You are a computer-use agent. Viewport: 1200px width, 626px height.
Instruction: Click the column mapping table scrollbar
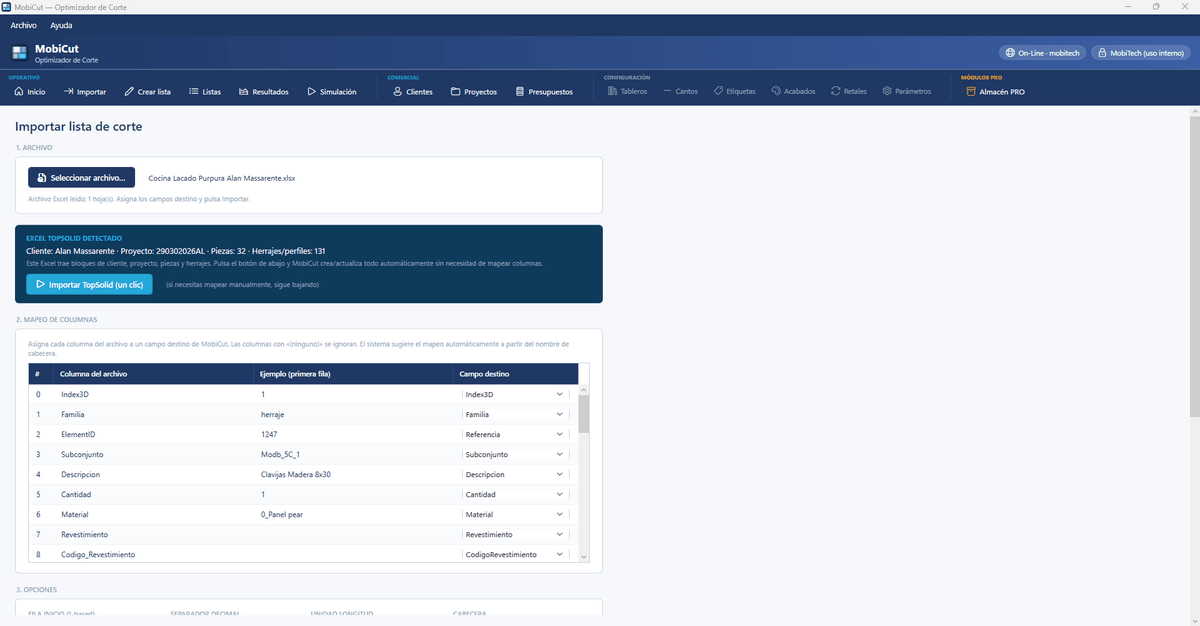[584, 414]
